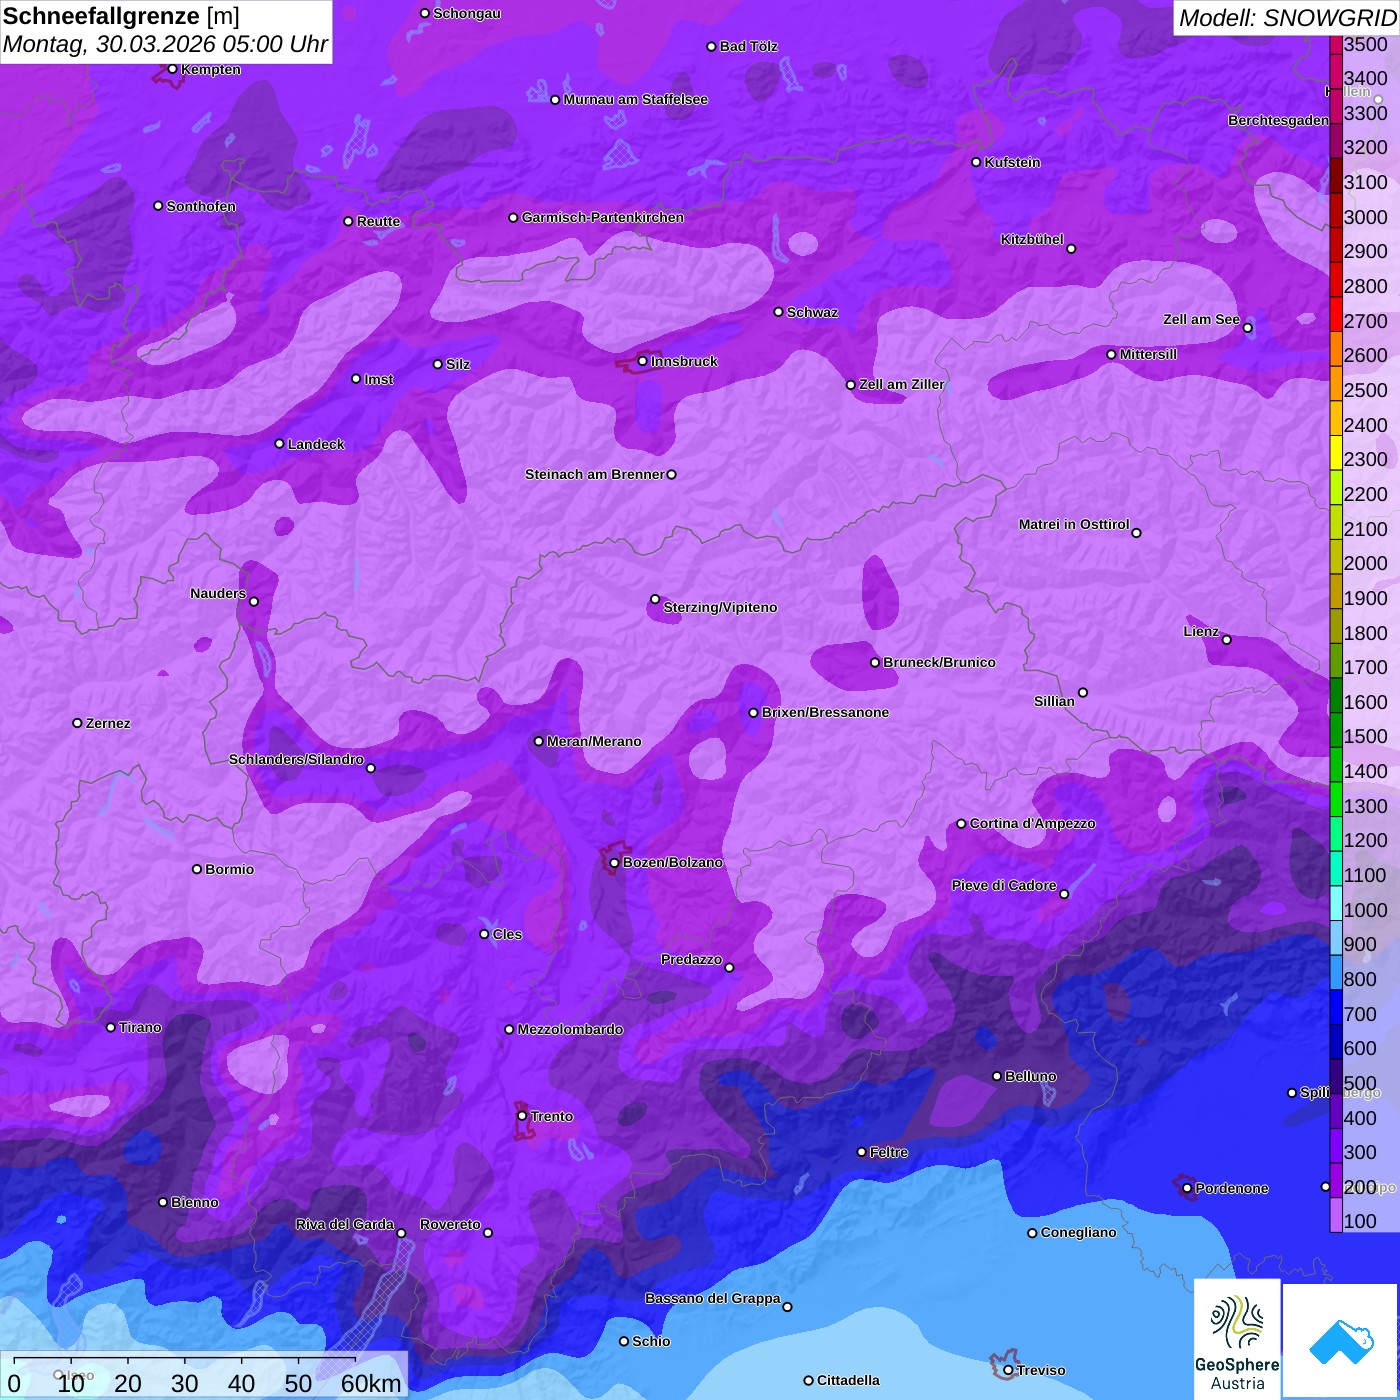Click the GeoSphere Austria logo

(x=1237, y=1338)
